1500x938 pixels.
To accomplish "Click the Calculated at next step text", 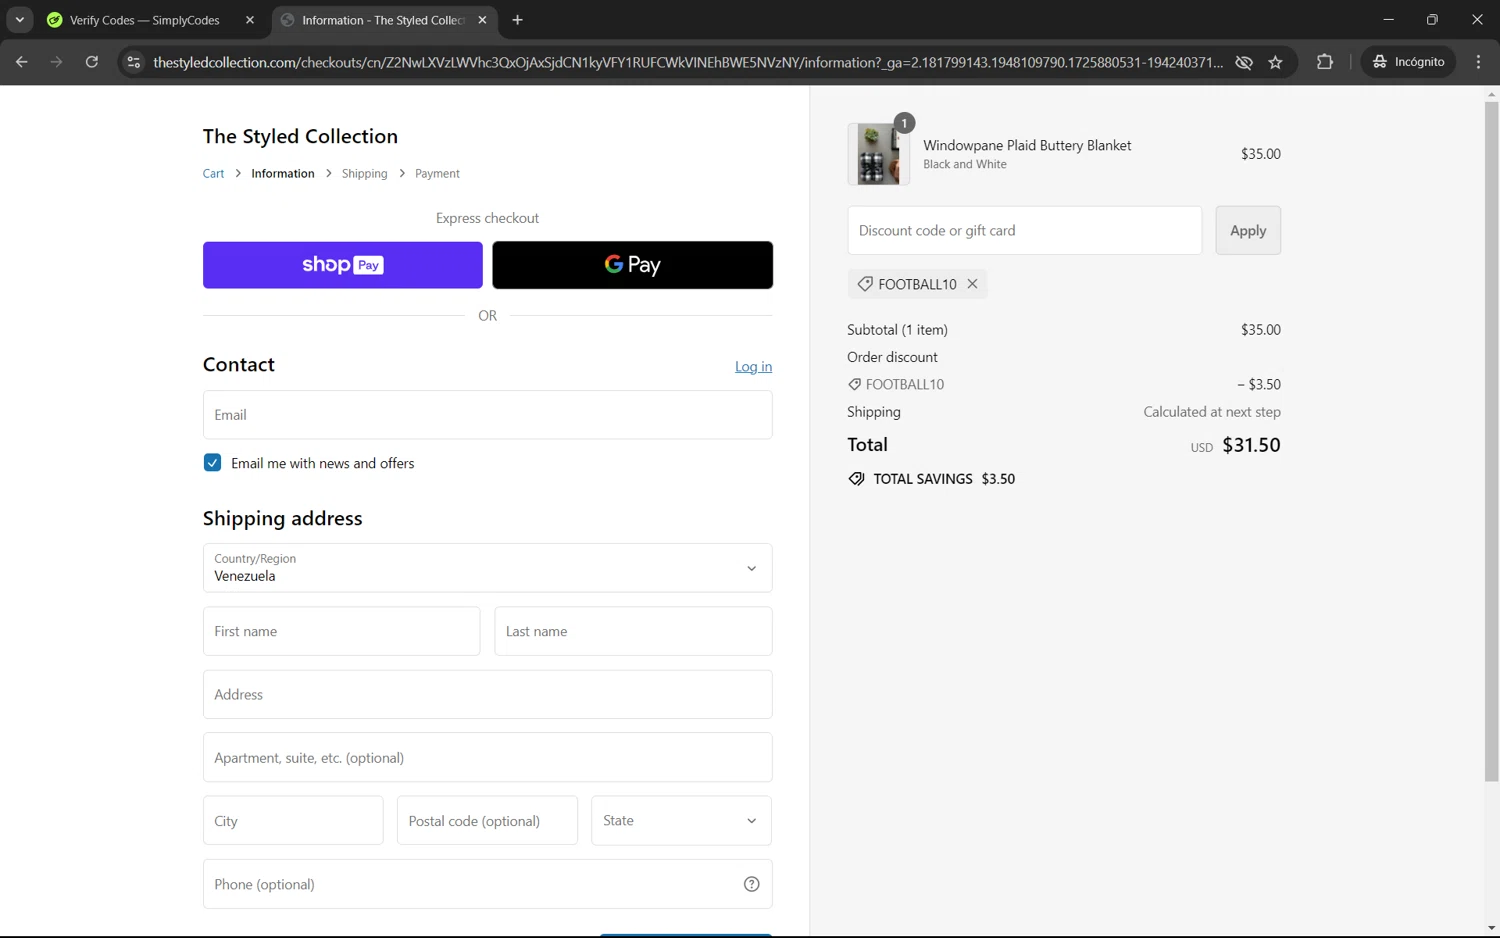I will 1212,412.
